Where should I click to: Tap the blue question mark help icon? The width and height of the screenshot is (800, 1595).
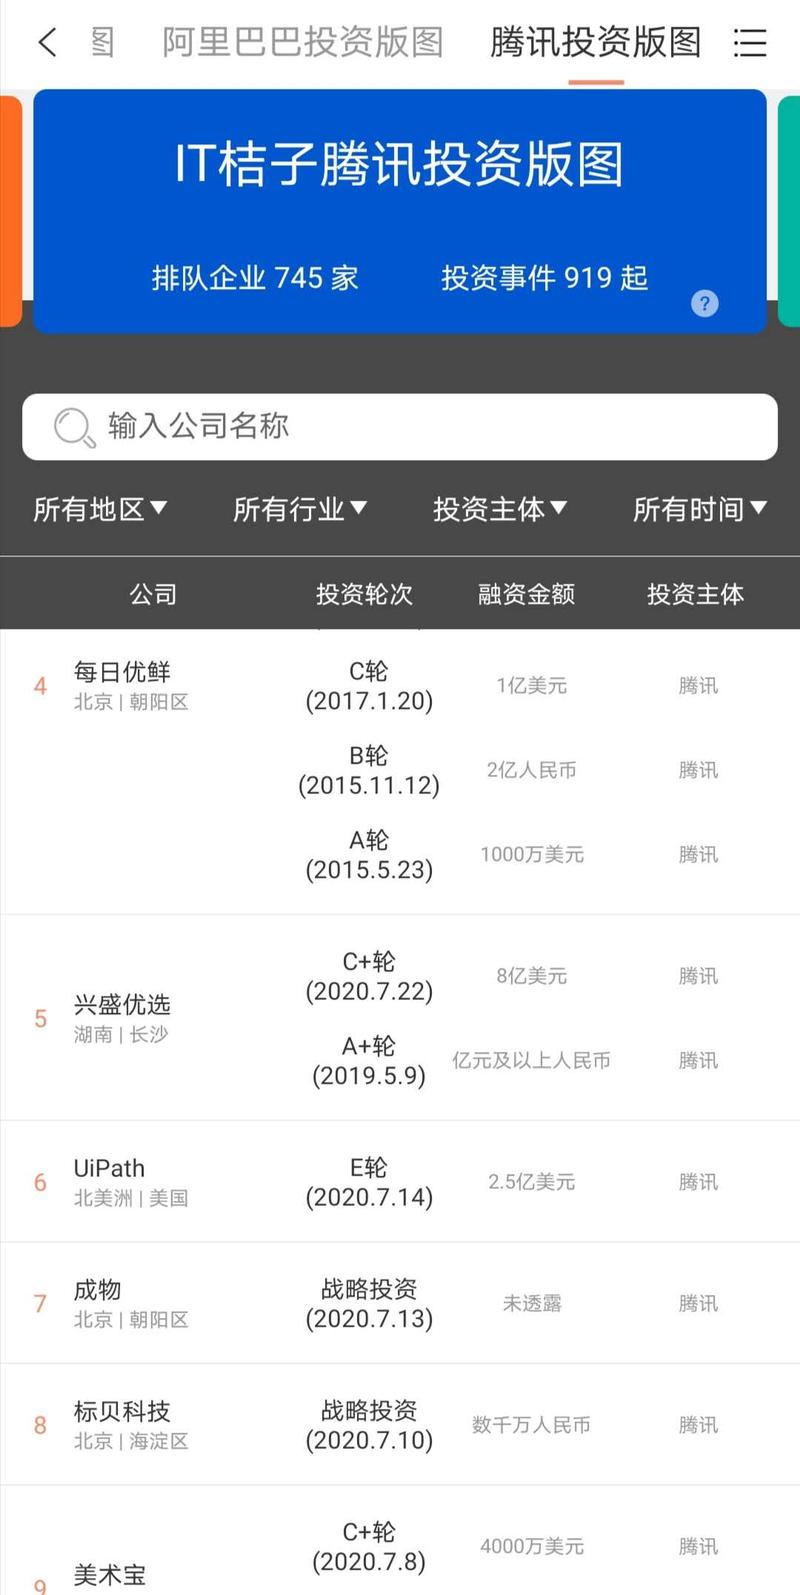point(704,303)
